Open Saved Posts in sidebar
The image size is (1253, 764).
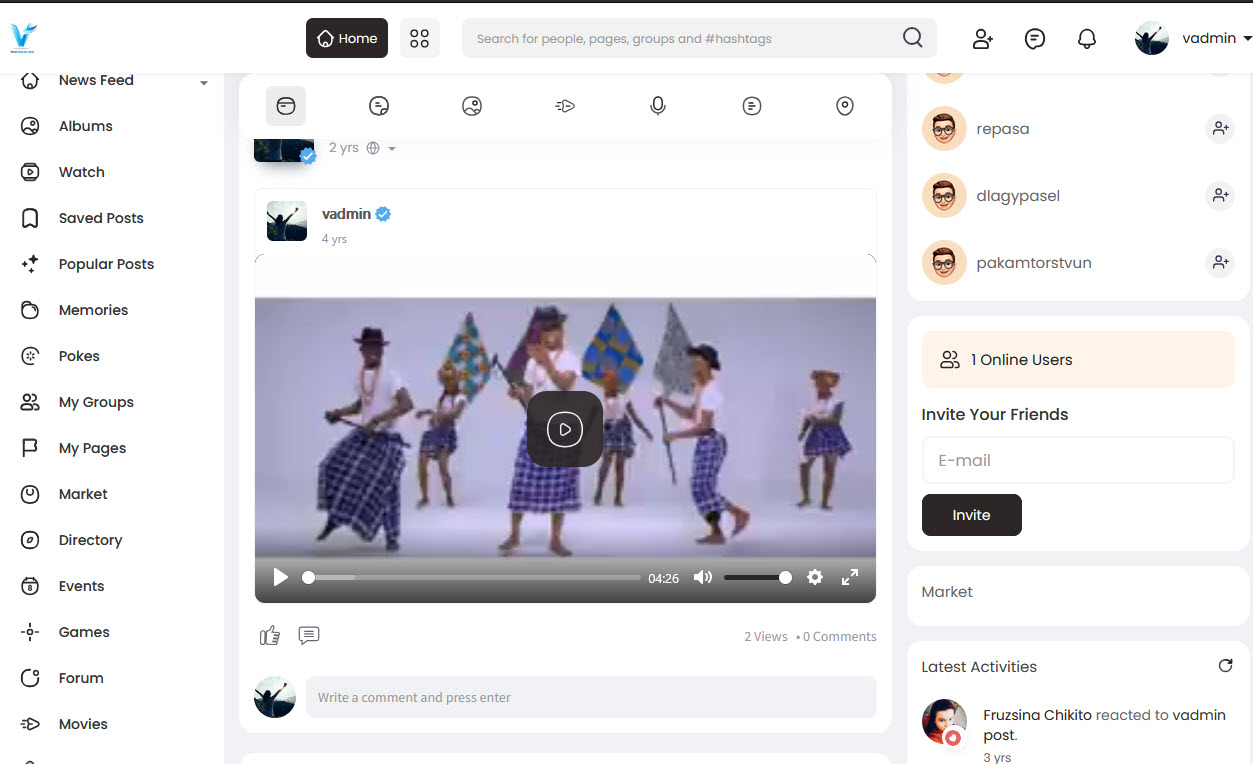[x=101, y=218]
